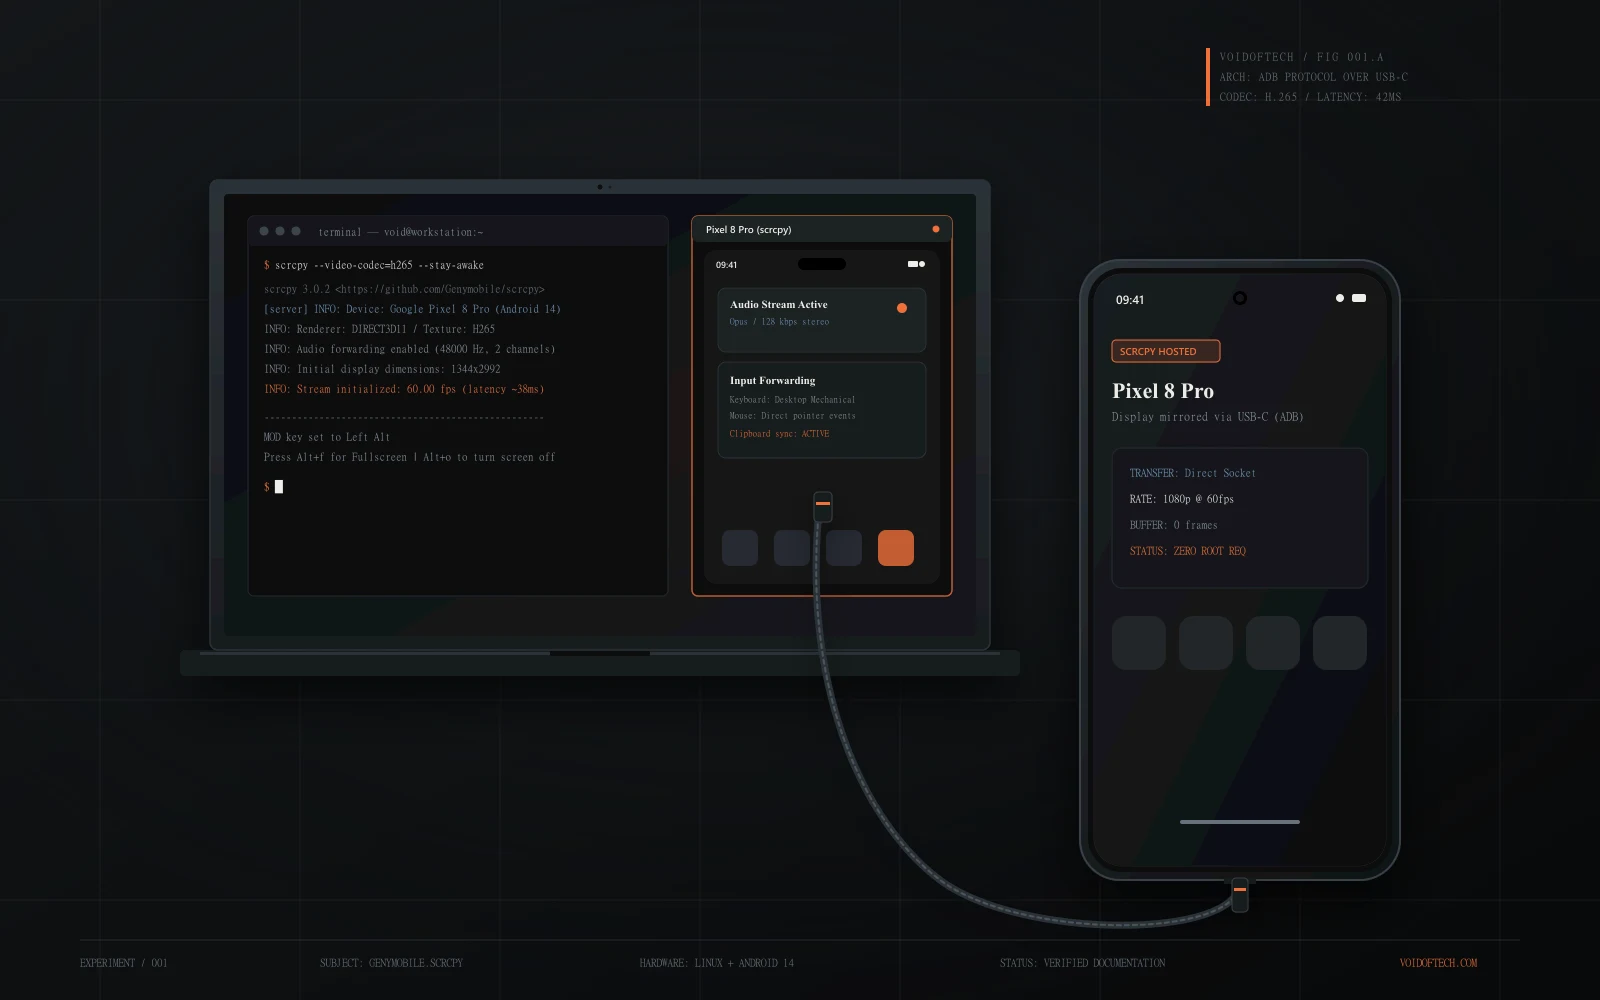Click 'Keyboard: Desktop Mechanical' text
Image resolution: width=1600 pixels, height=1000 pixels.
792,400
